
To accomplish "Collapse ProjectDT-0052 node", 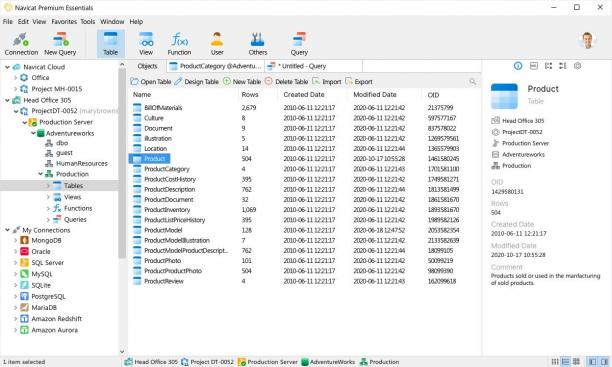I will click(16, 111).
